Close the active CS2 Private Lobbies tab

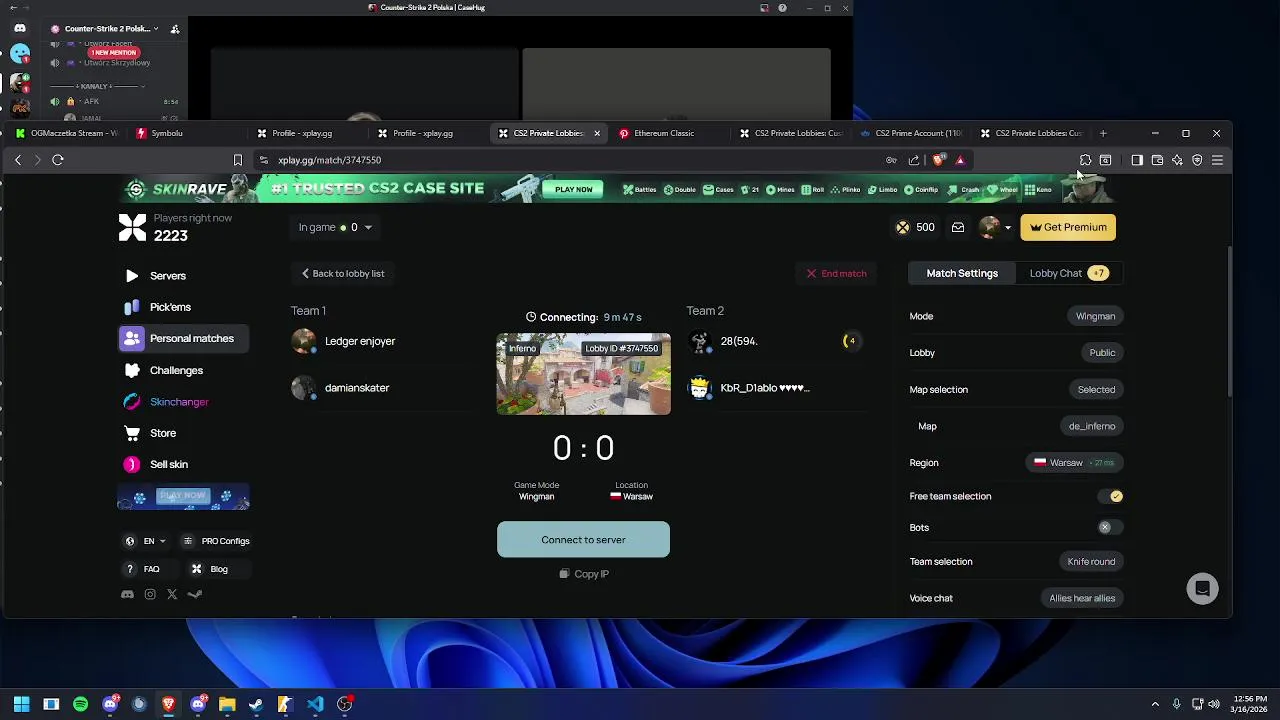coord(597,133)
